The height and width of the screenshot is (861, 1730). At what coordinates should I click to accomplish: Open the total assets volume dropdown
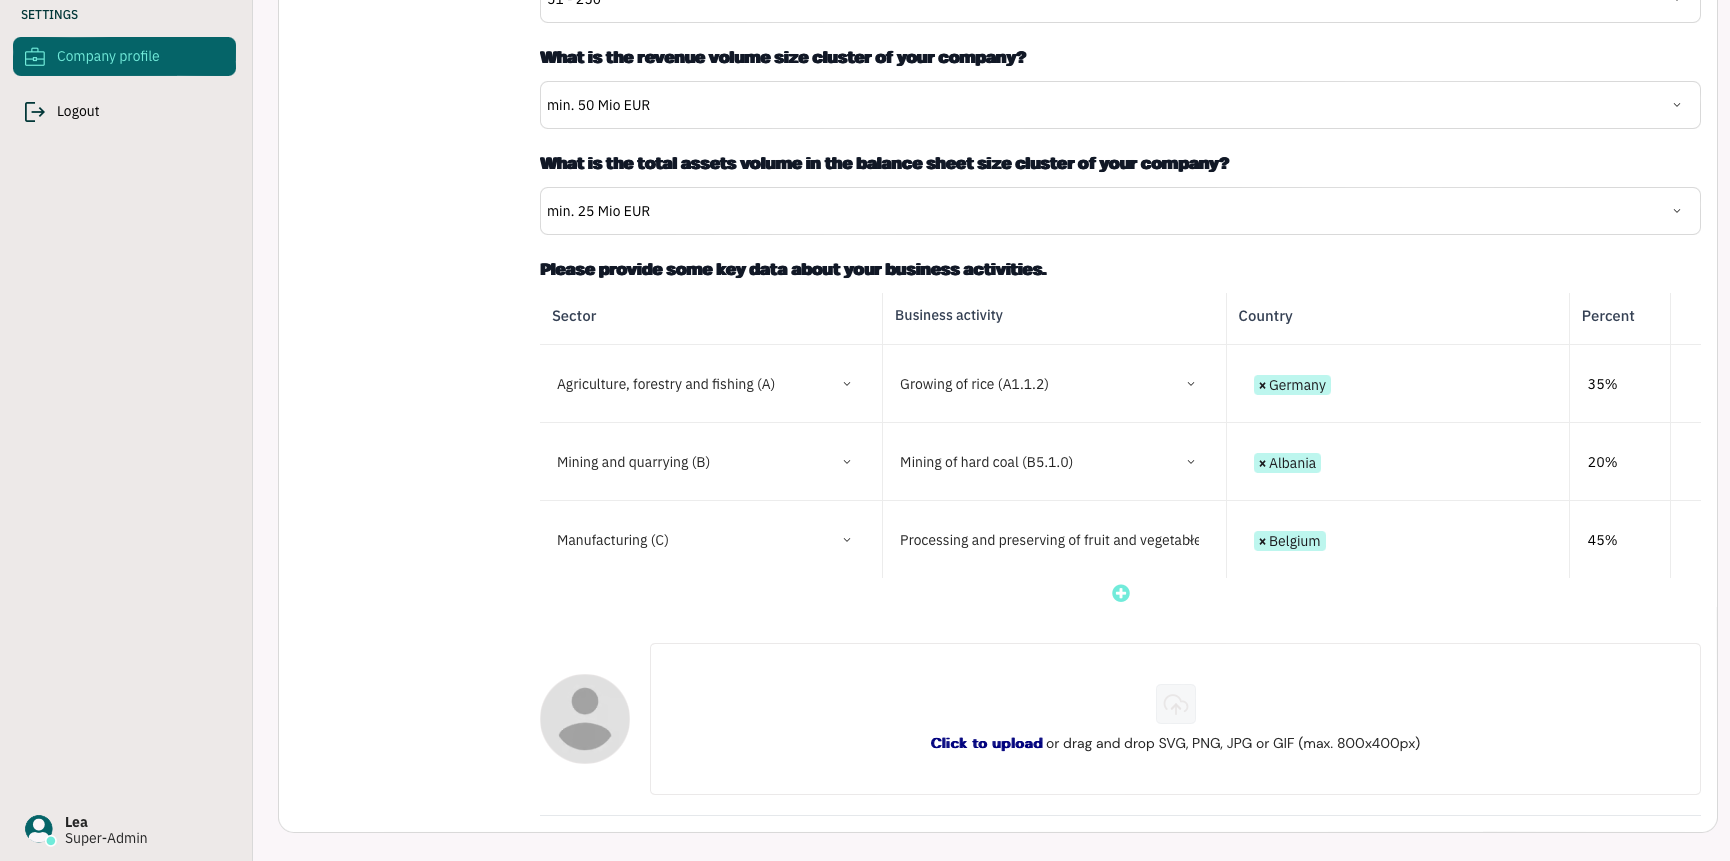tap(1120, 211)
